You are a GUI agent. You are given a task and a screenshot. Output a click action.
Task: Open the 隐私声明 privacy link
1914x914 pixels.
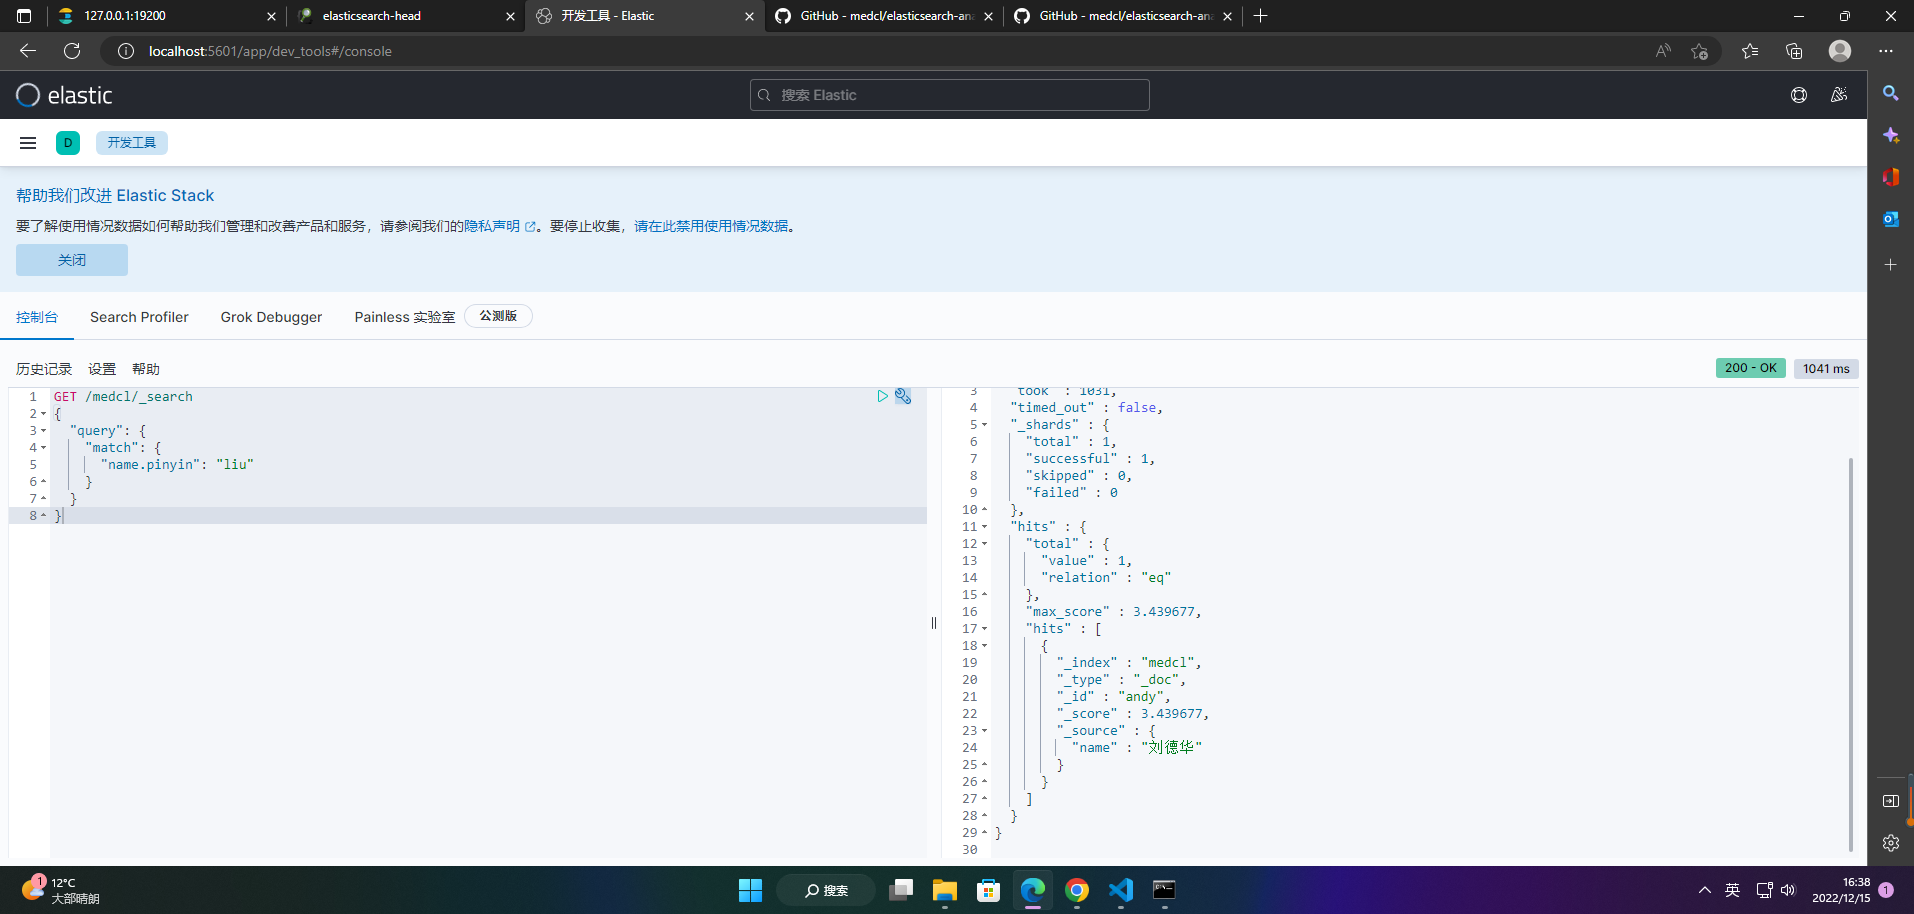pyautogui.click(x=499, y=226)
